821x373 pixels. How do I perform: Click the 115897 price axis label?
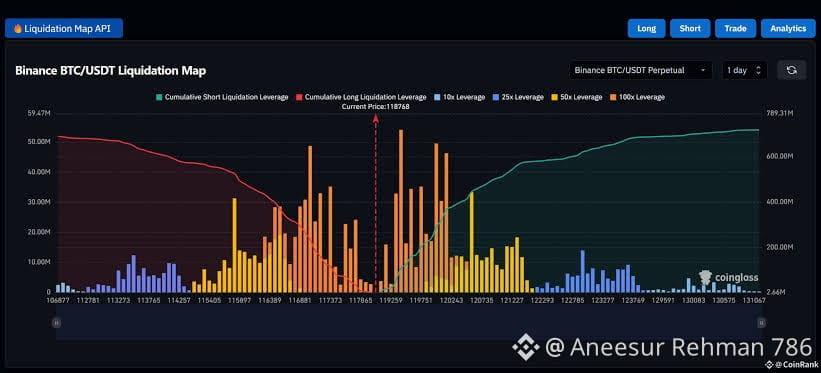pos(241,301)
